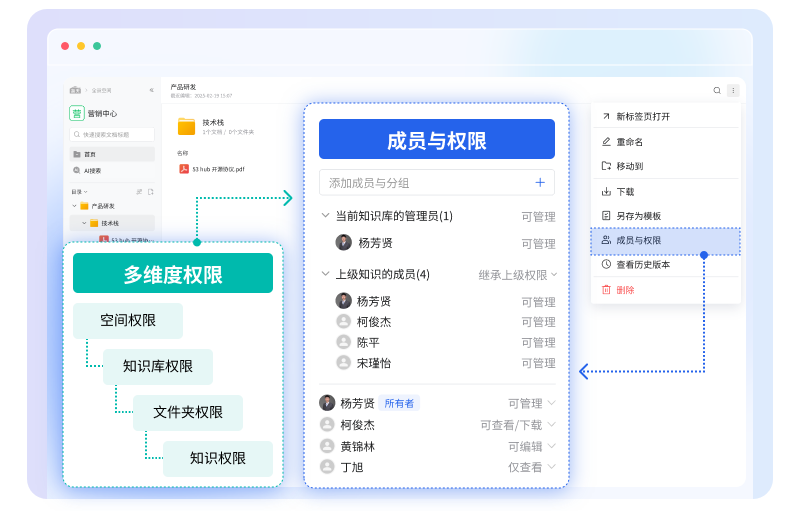Click the sort icon beside 目录
This screenshot has width=805, height=520.
[139, 191]
